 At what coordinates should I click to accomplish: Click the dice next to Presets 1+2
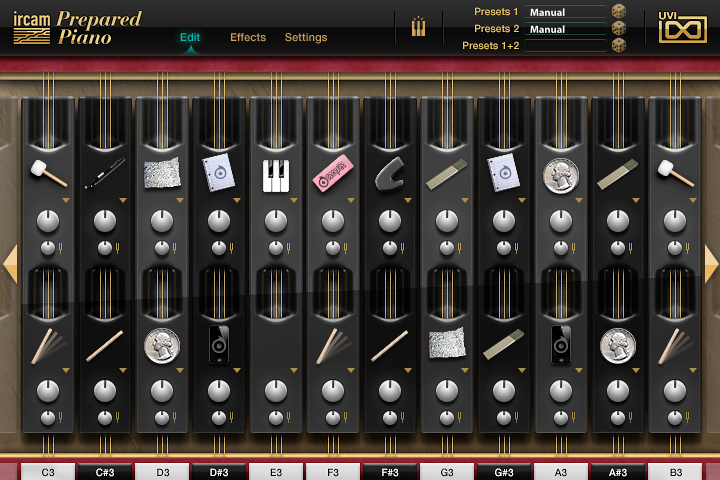[x=619, y=45]
